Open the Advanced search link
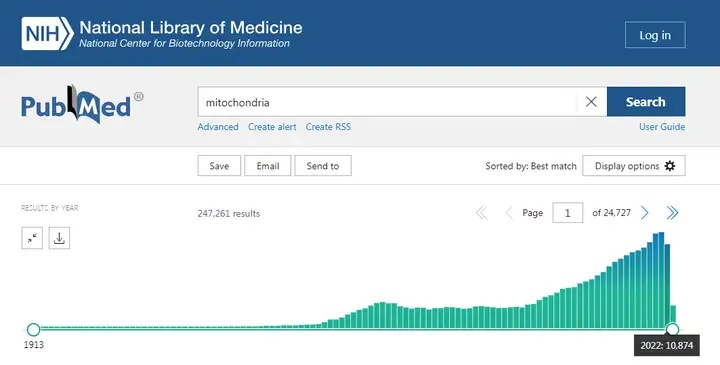The image size is (720, 365). [218, 127]
